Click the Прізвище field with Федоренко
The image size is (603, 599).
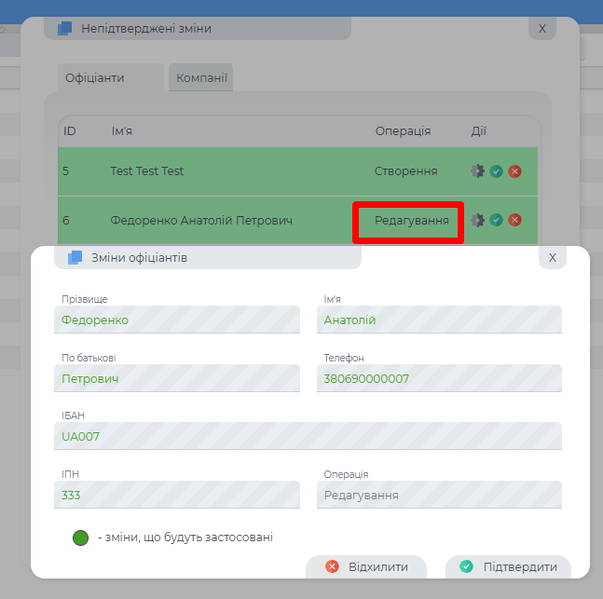(177, 320)
